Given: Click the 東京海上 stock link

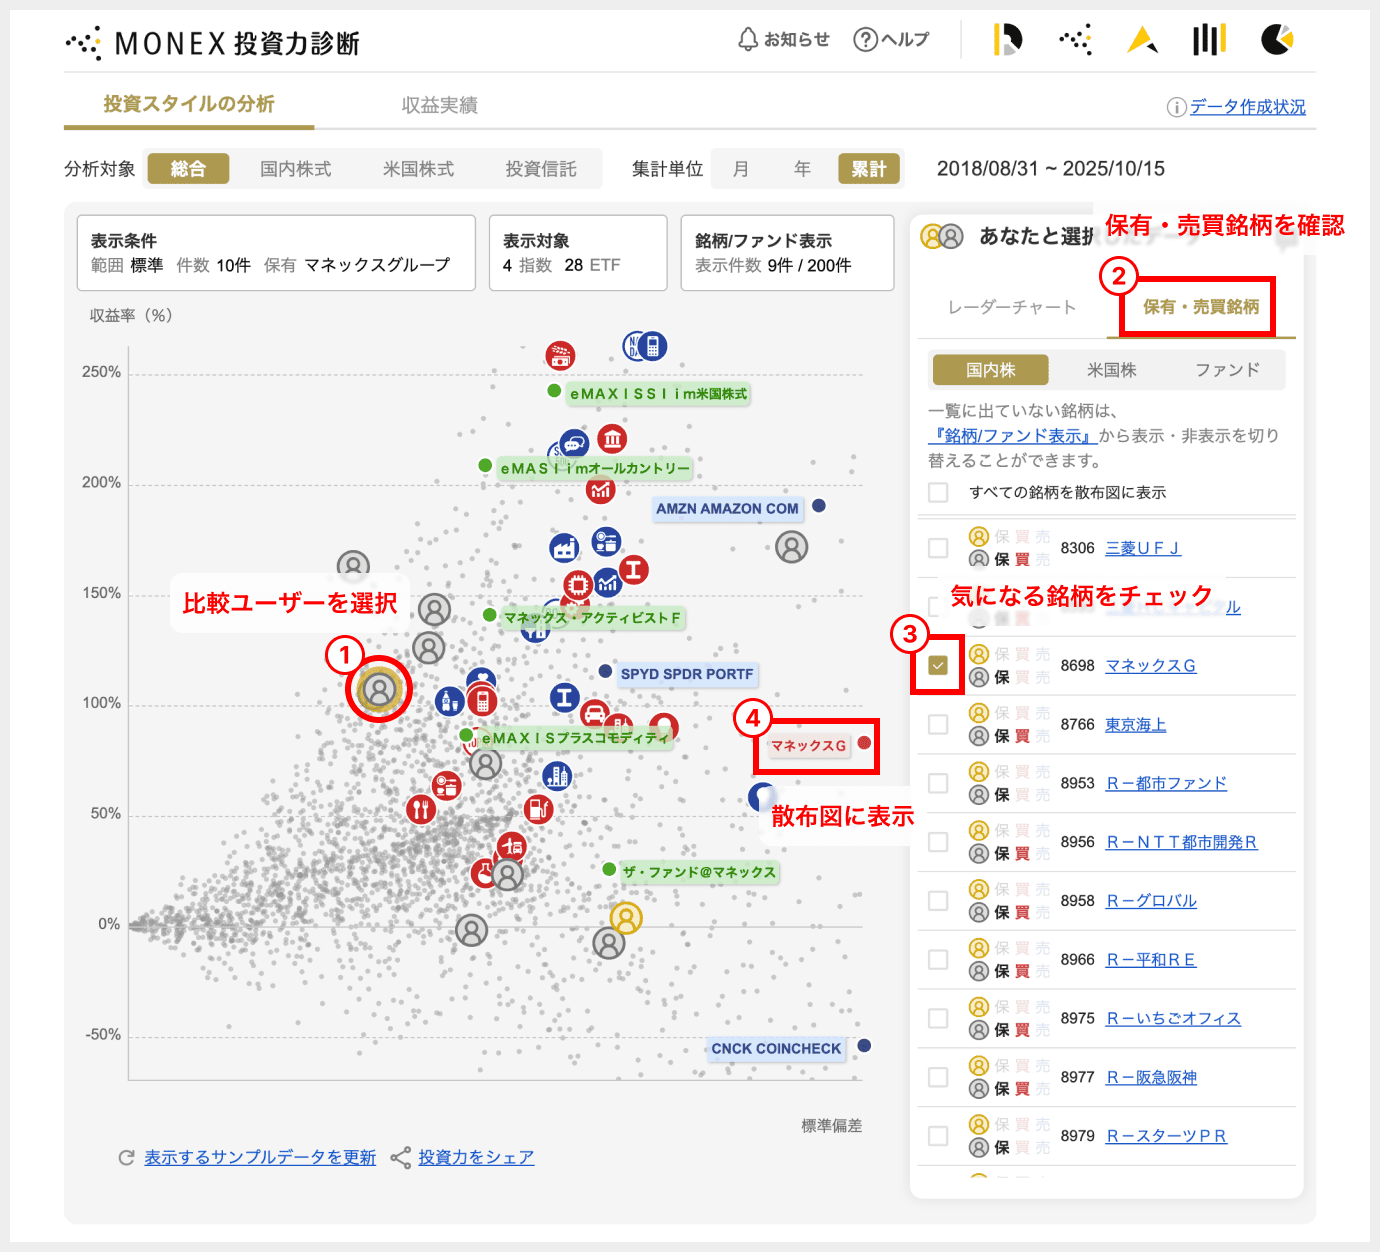Looking at the screenshot, I should tap(1135, 725).
